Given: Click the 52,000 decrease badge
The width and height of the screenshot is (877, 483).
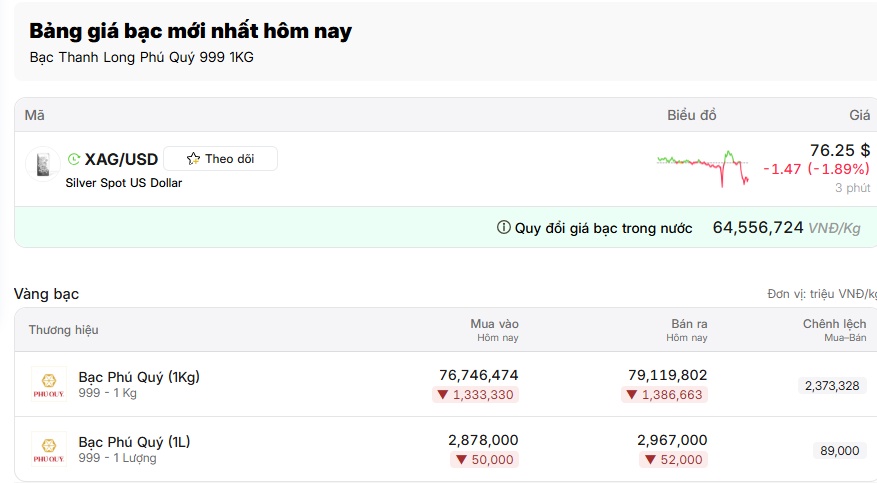Looking at the screenshot, I should click(673, 460).
